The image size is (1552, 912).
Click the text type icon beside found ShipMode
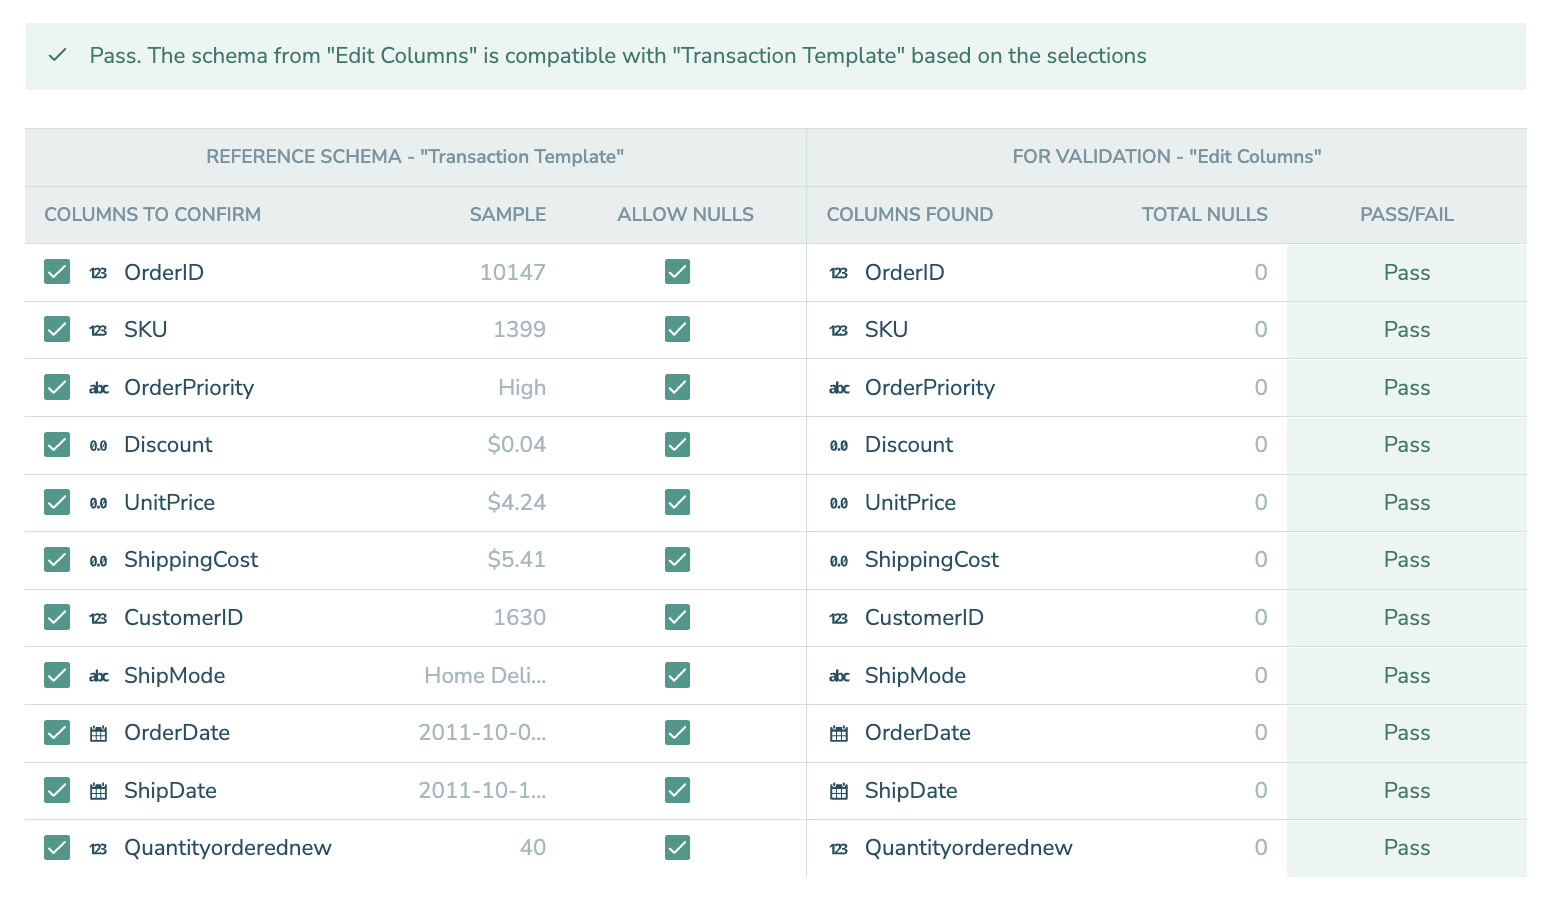pyautogui.click(x=839, y=676)
